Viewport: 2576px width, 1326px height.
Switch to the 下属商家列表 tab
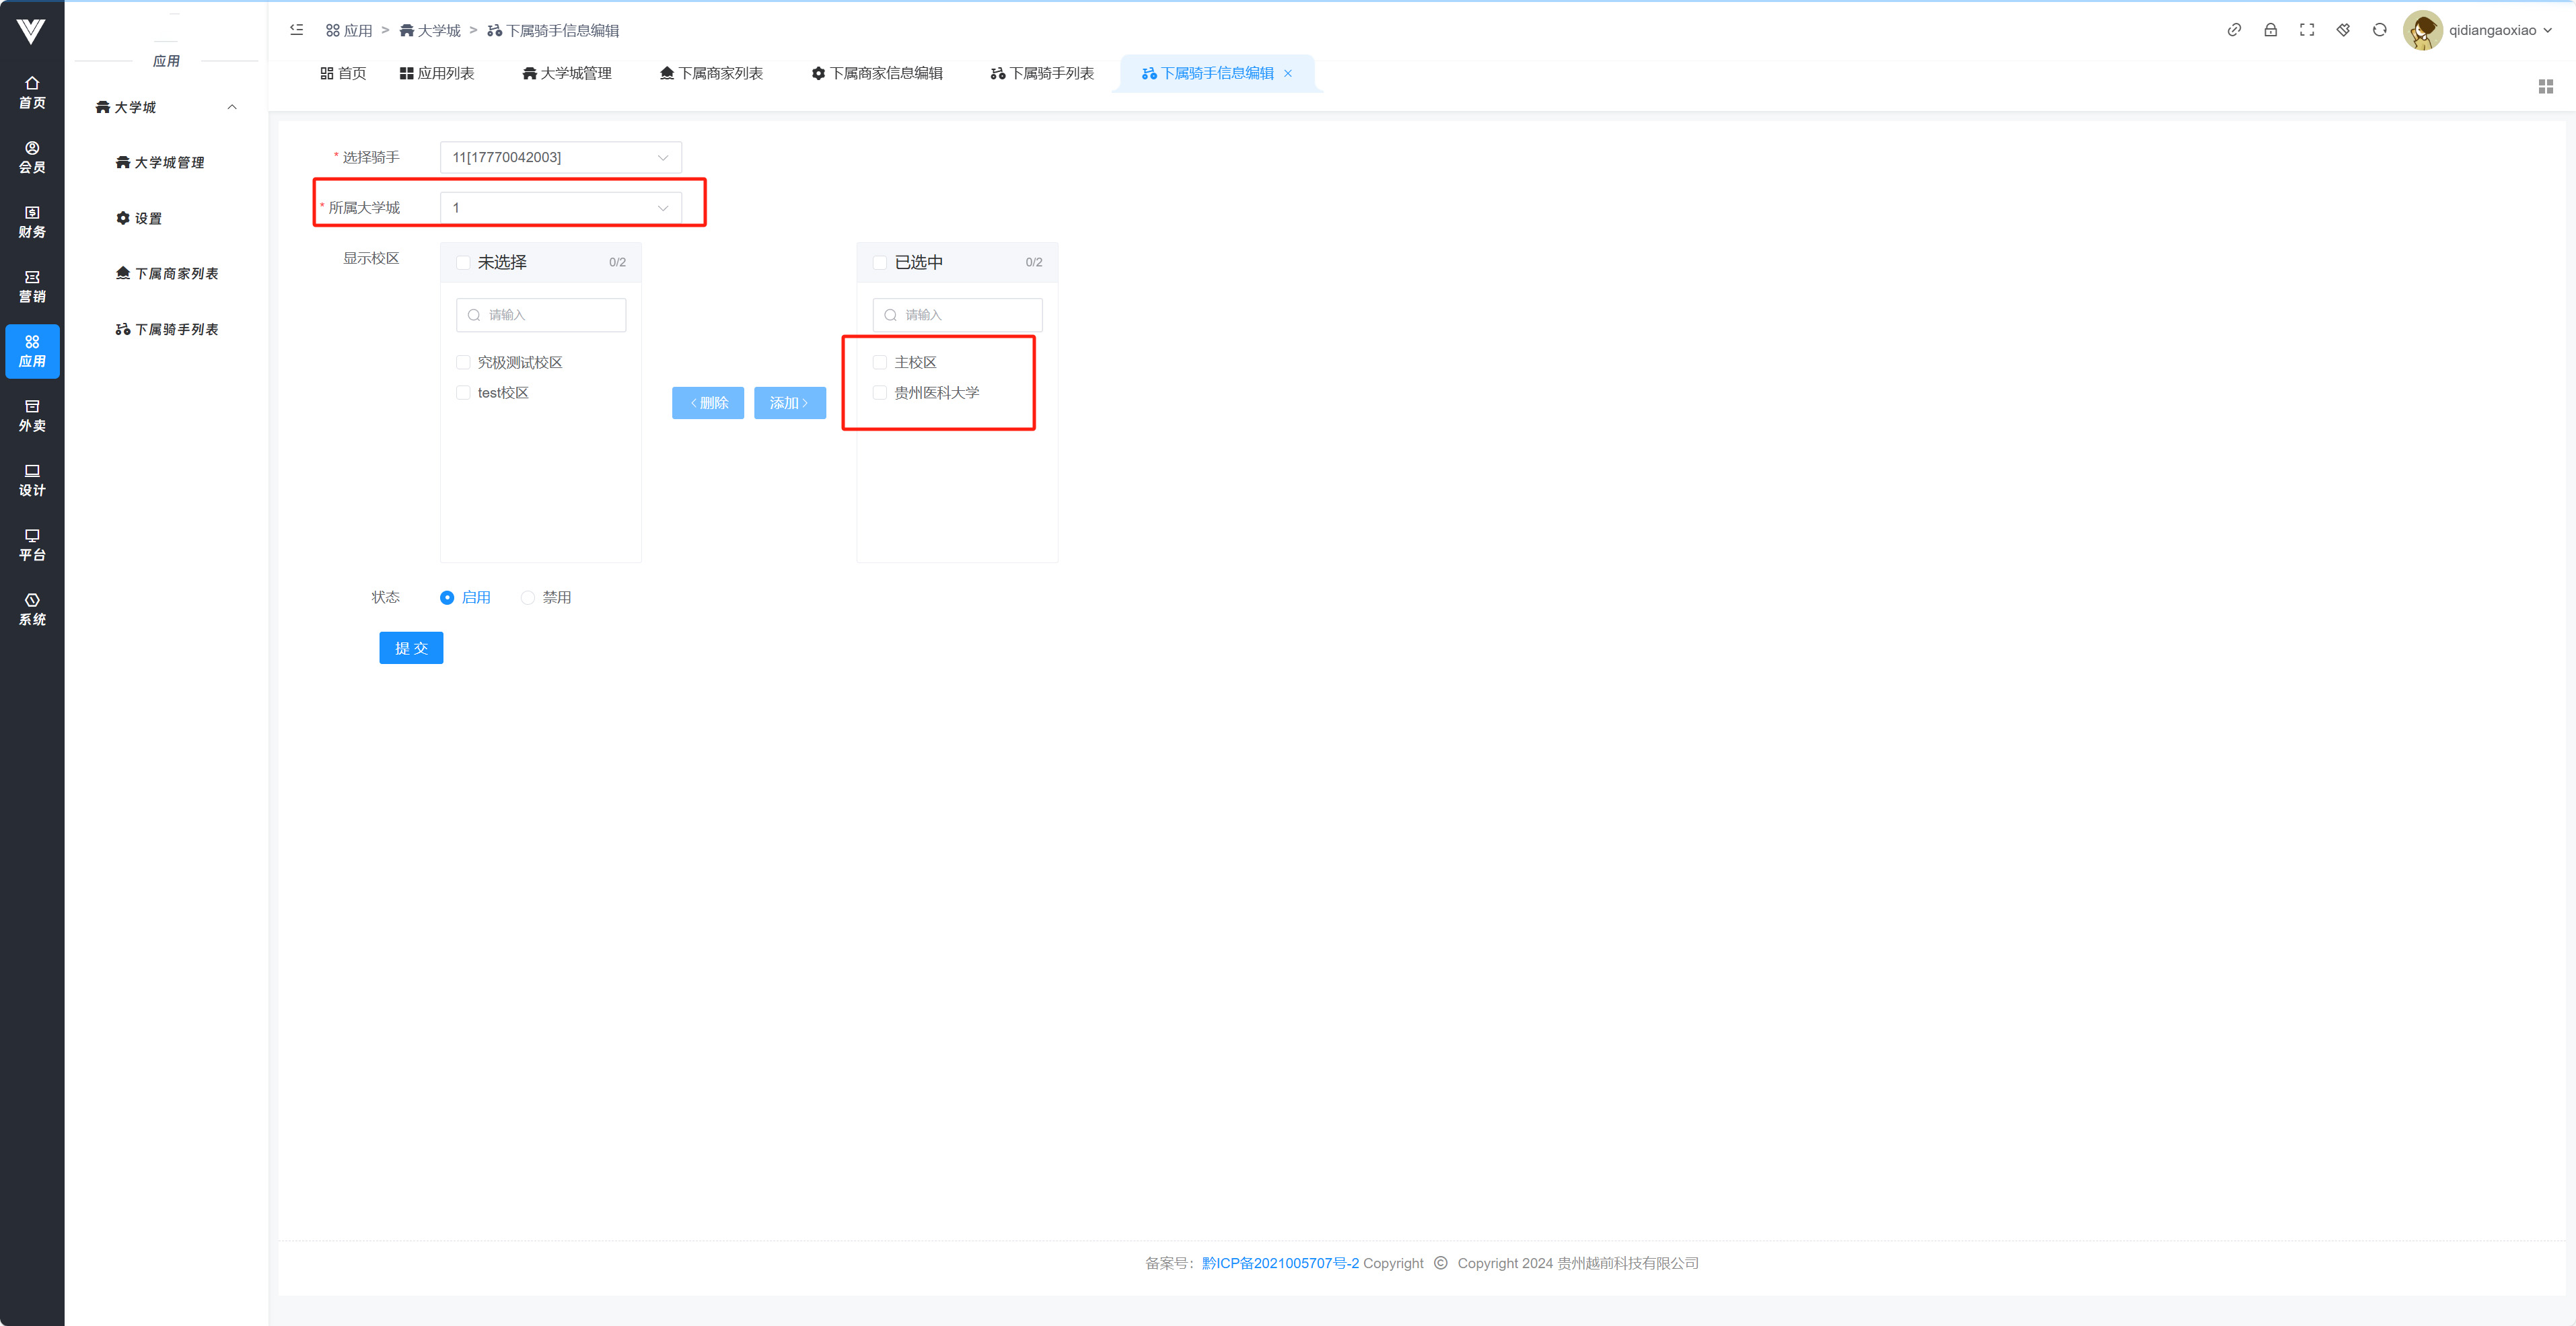[x=711, y=73]
